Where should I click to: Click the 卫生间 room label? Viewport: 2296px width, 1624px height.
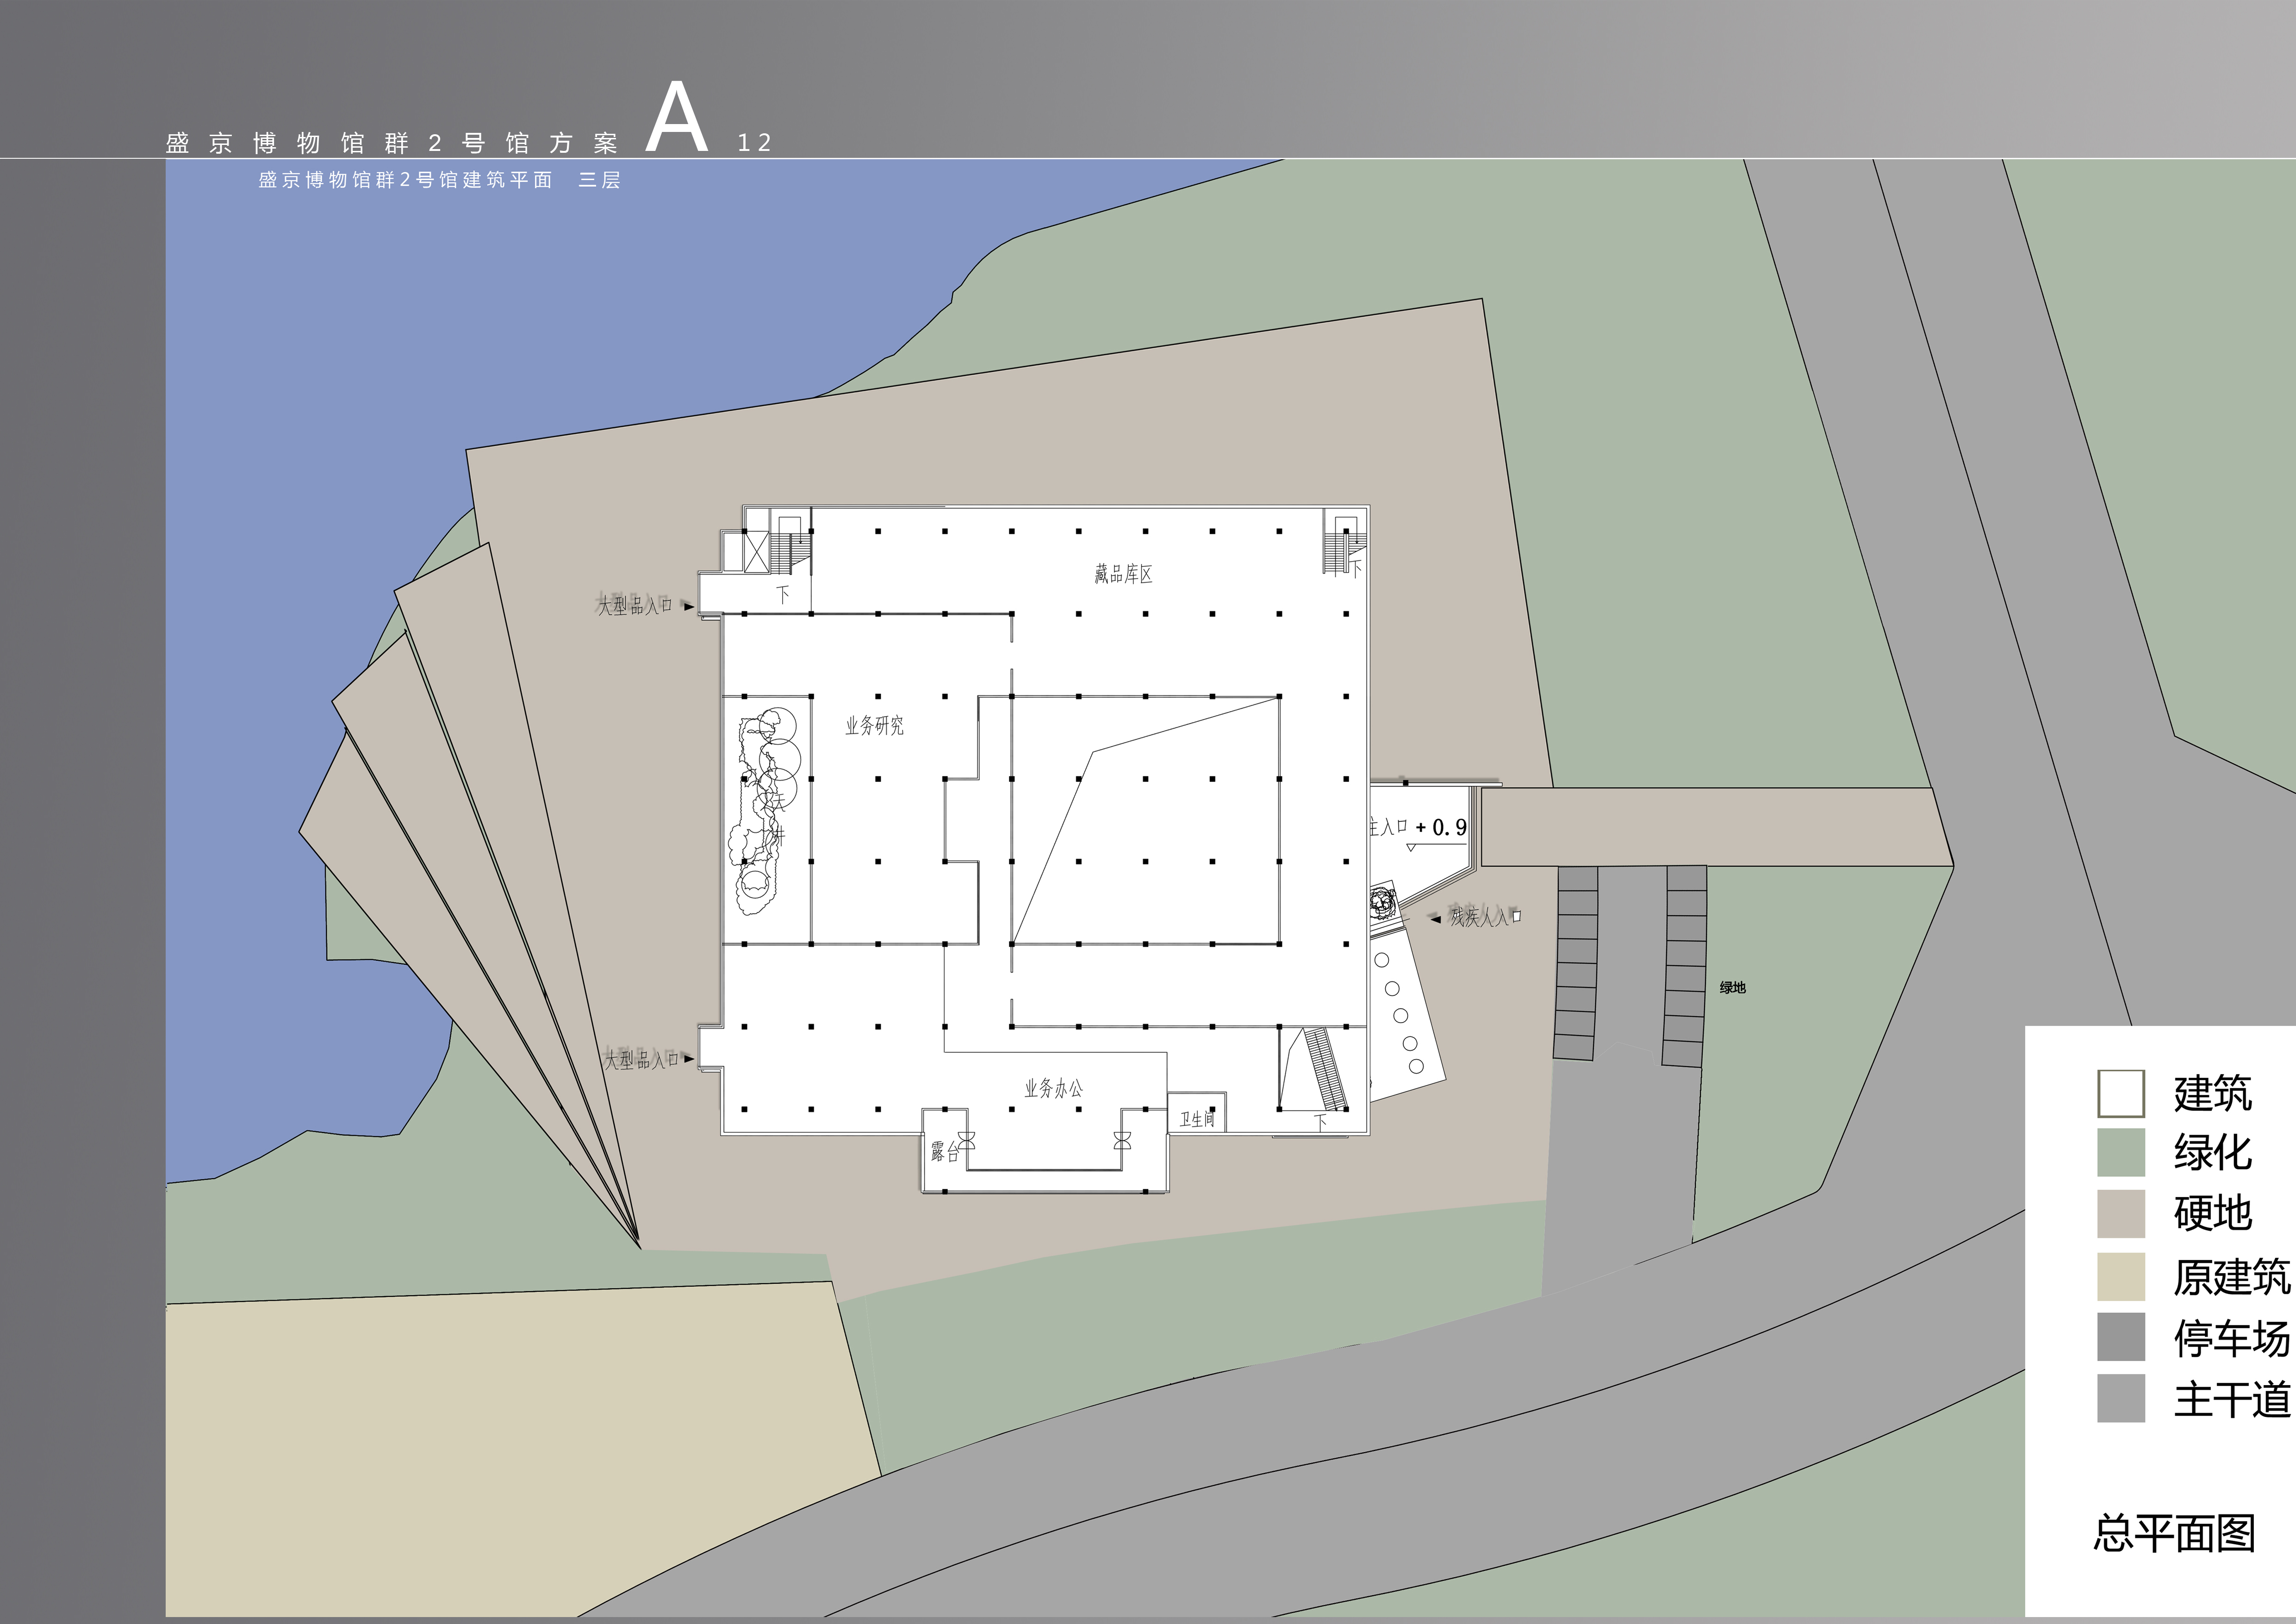[x=1196, y=1119]
